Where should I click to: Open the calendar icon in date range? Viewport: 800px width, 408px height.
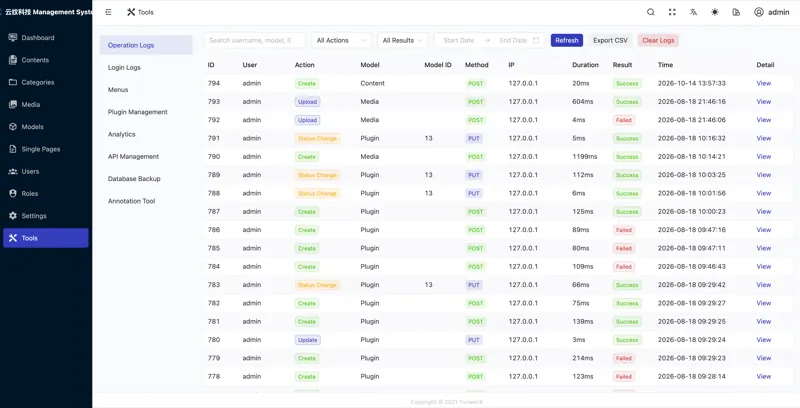point(536,40)
